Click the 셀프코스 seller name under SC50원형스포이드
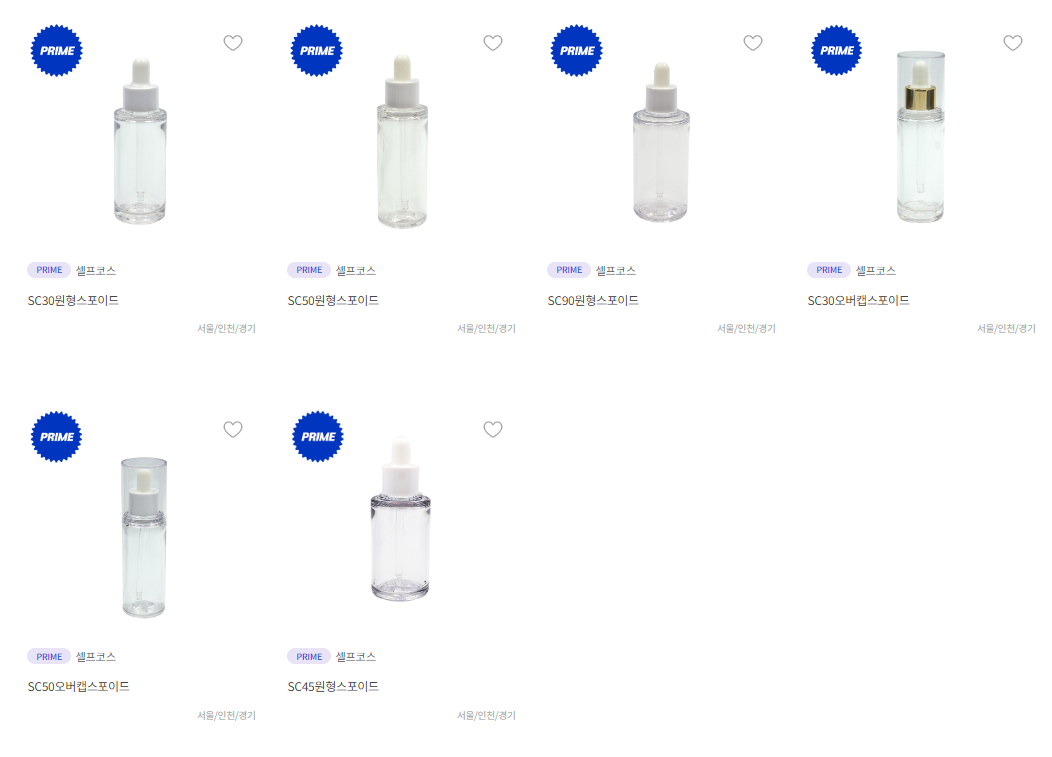 356,270
